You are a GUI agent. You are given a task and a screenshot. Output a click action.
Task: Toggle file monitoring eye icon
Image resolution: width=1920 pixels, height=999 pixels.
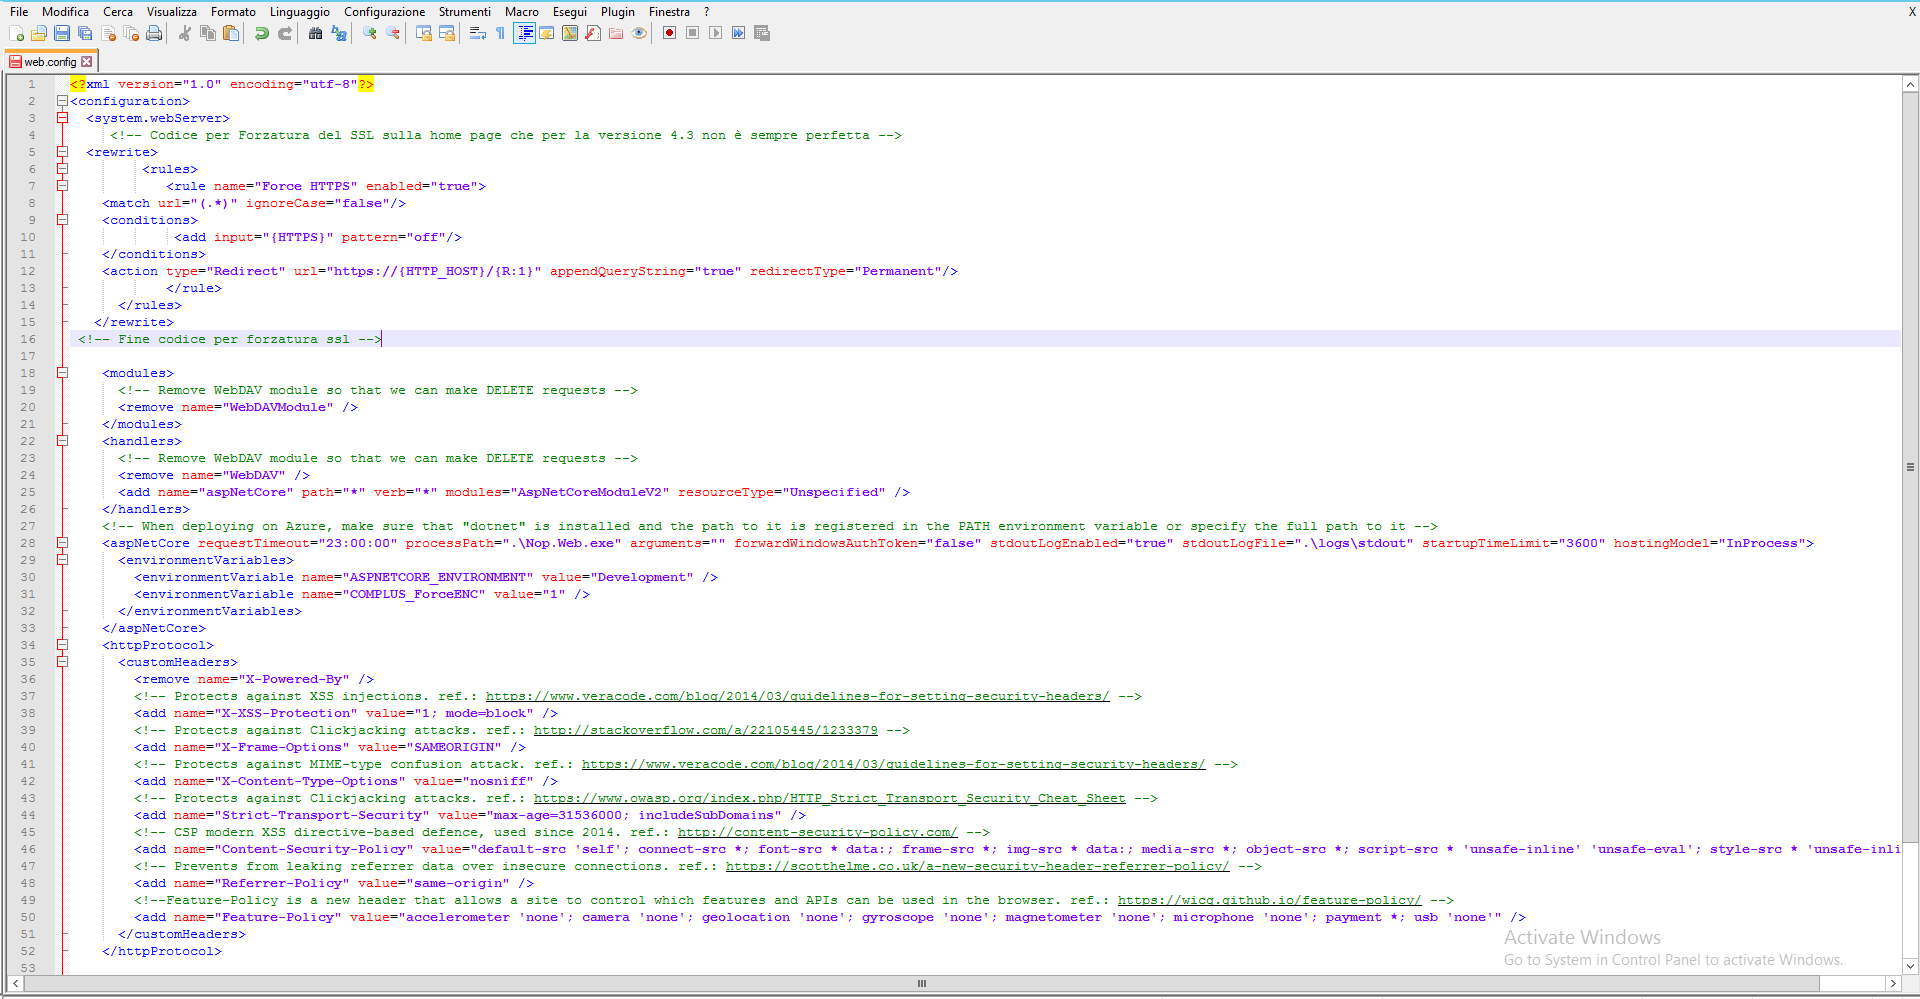point(639,33)
